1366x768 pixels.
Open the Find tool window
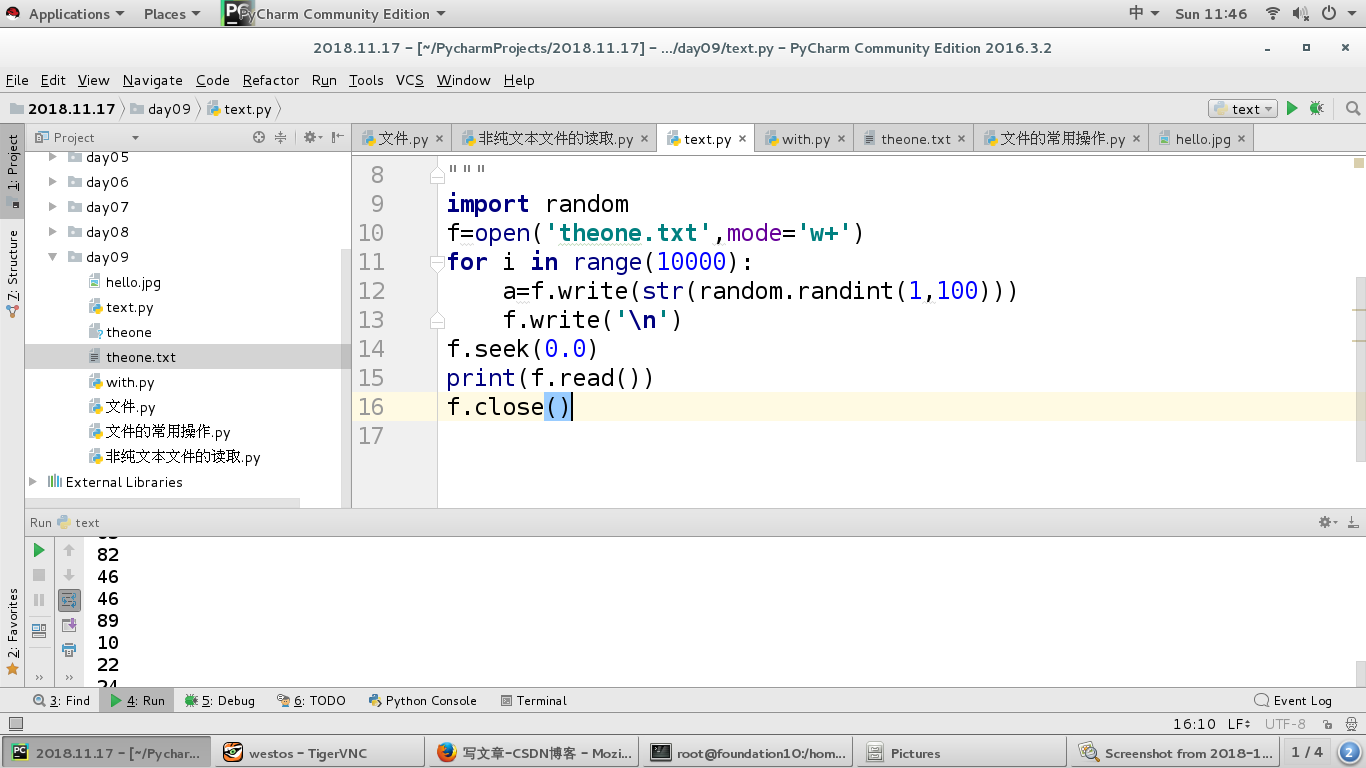[62, 701]
